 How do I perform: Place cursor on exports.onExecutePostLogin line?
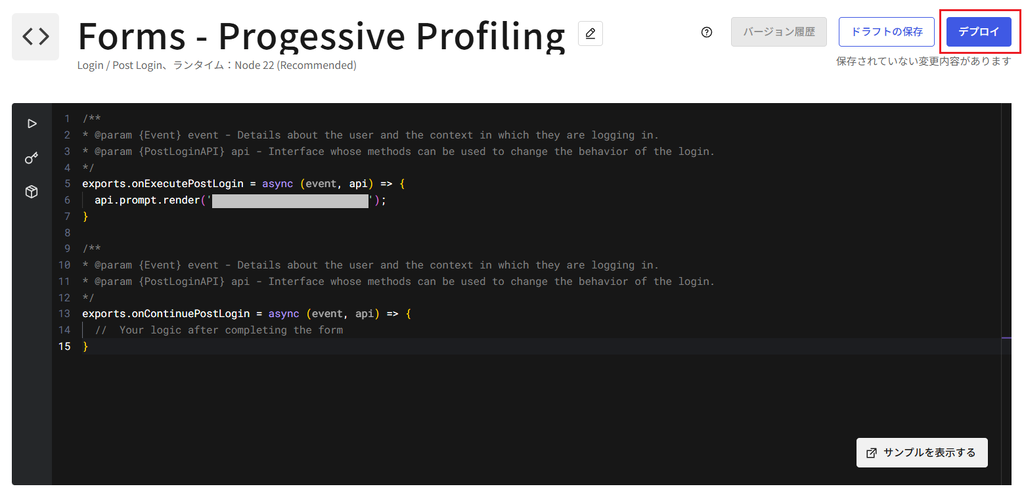[x=244, y=184]
